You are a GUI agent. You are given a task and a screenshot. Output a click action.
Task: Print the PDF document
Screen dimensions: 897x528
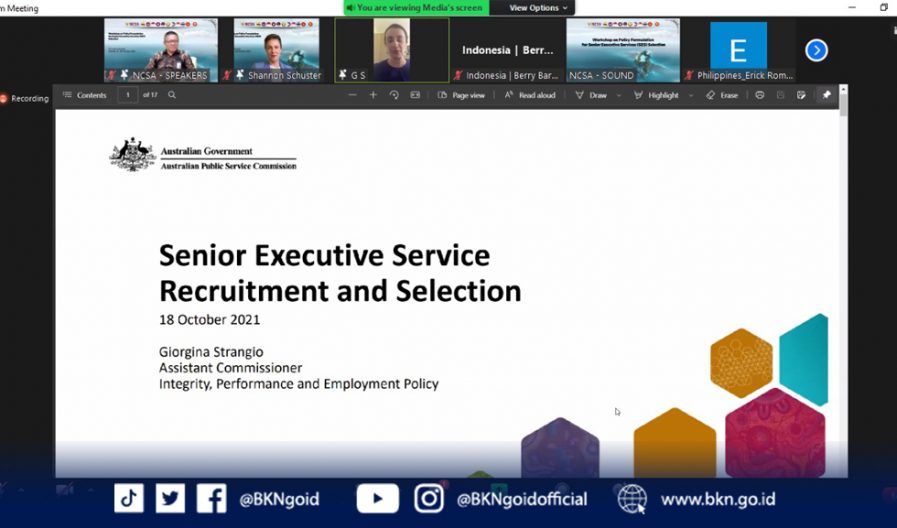pos(760,95)
